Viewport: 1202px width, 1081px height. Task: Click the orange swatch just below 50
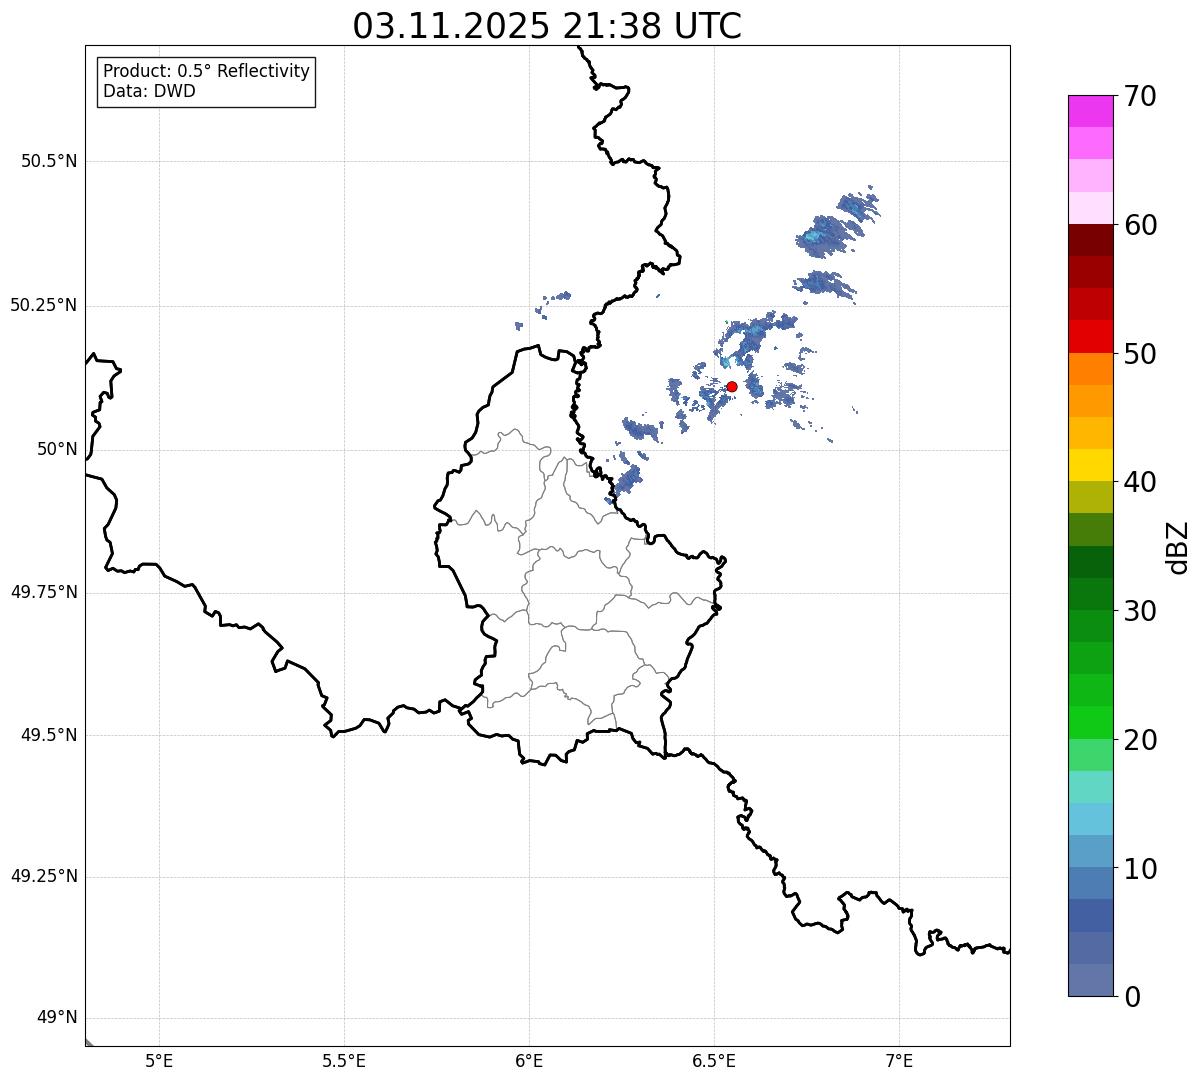point(1091,369)
